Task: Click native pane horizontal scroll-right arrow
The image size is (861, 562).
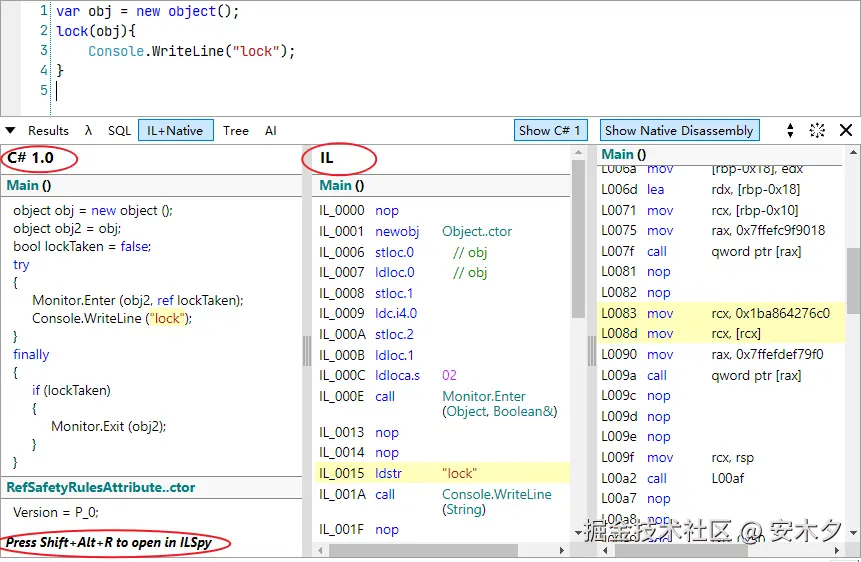Action: click(x=837, y=550)
